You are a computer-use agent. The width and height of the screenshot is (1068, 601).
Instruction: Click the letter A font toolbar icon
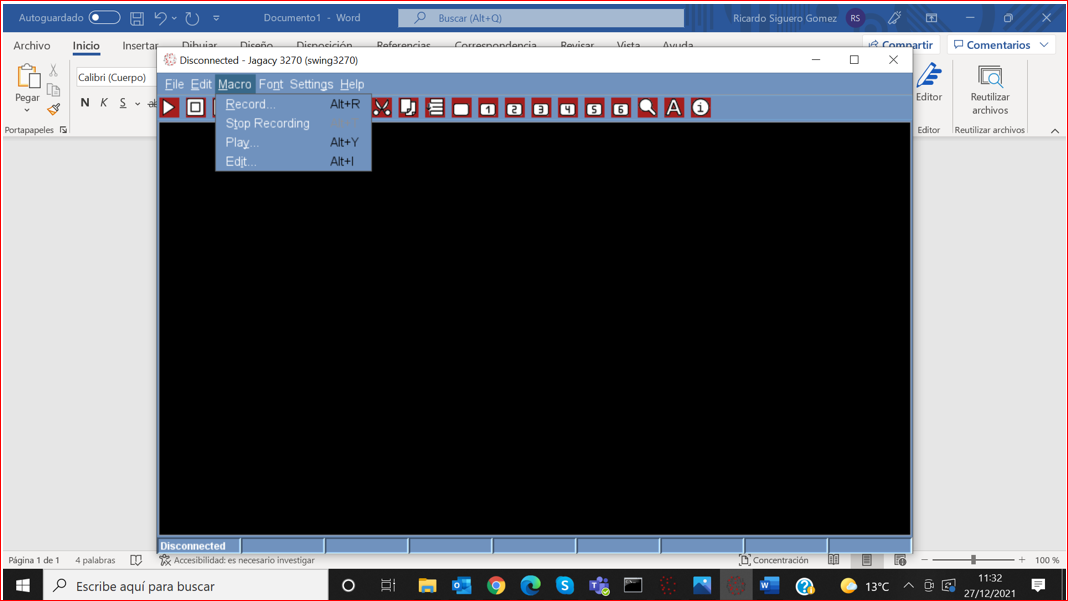pos(674,107)
